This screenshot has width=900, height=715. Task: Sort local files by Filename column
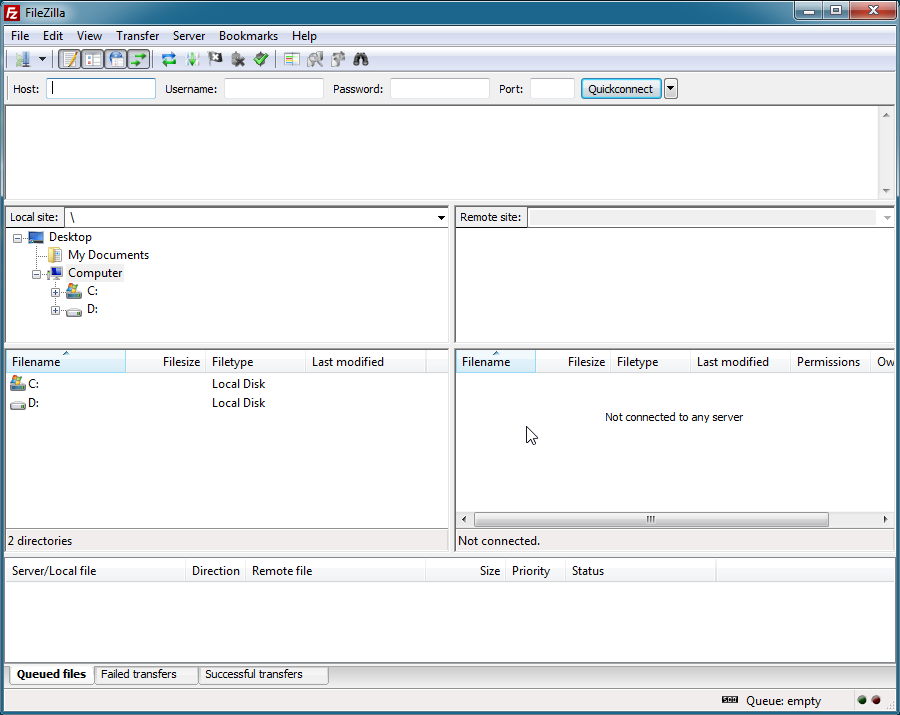coord(66,362)
